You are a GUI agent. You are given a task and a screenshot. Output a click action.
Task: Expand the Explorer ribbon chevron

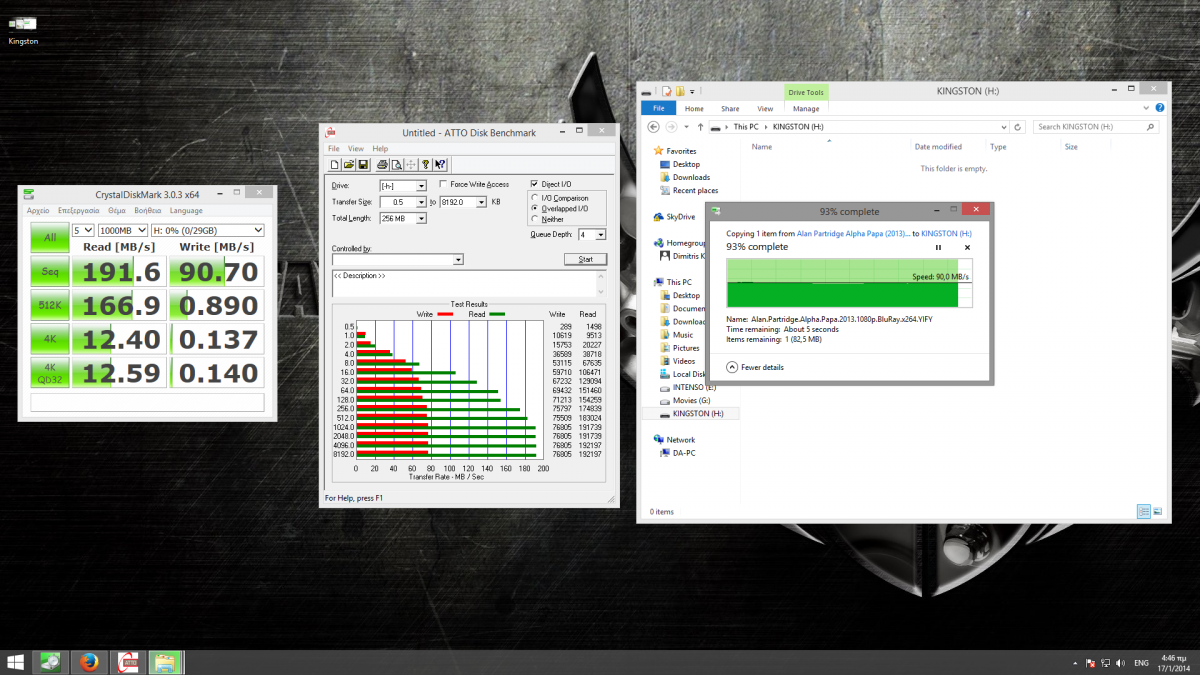[1147, 108]
